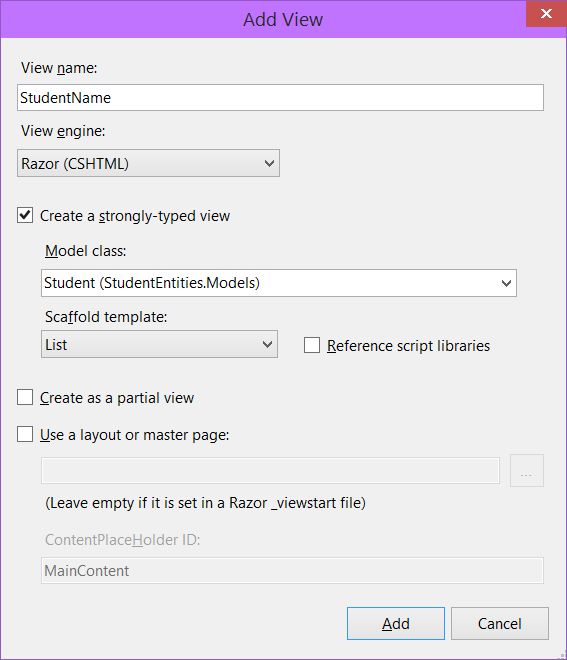567x660 pixels.
Task: Click the layout browse ellipsis button
Action: 527,471
